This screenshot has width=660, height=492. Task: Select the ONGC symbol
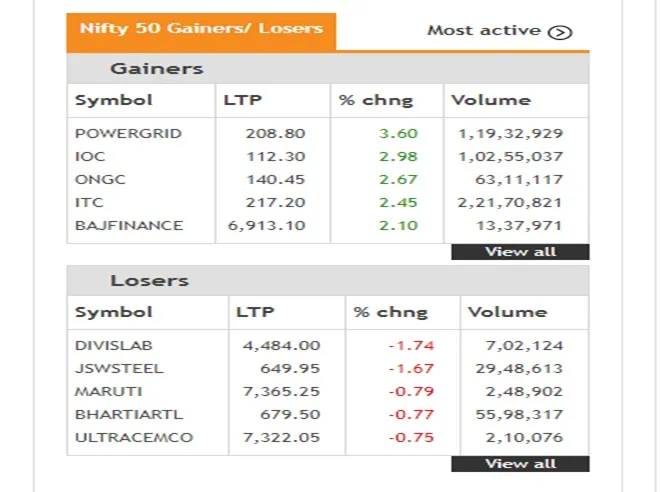(x=97, y=179)
